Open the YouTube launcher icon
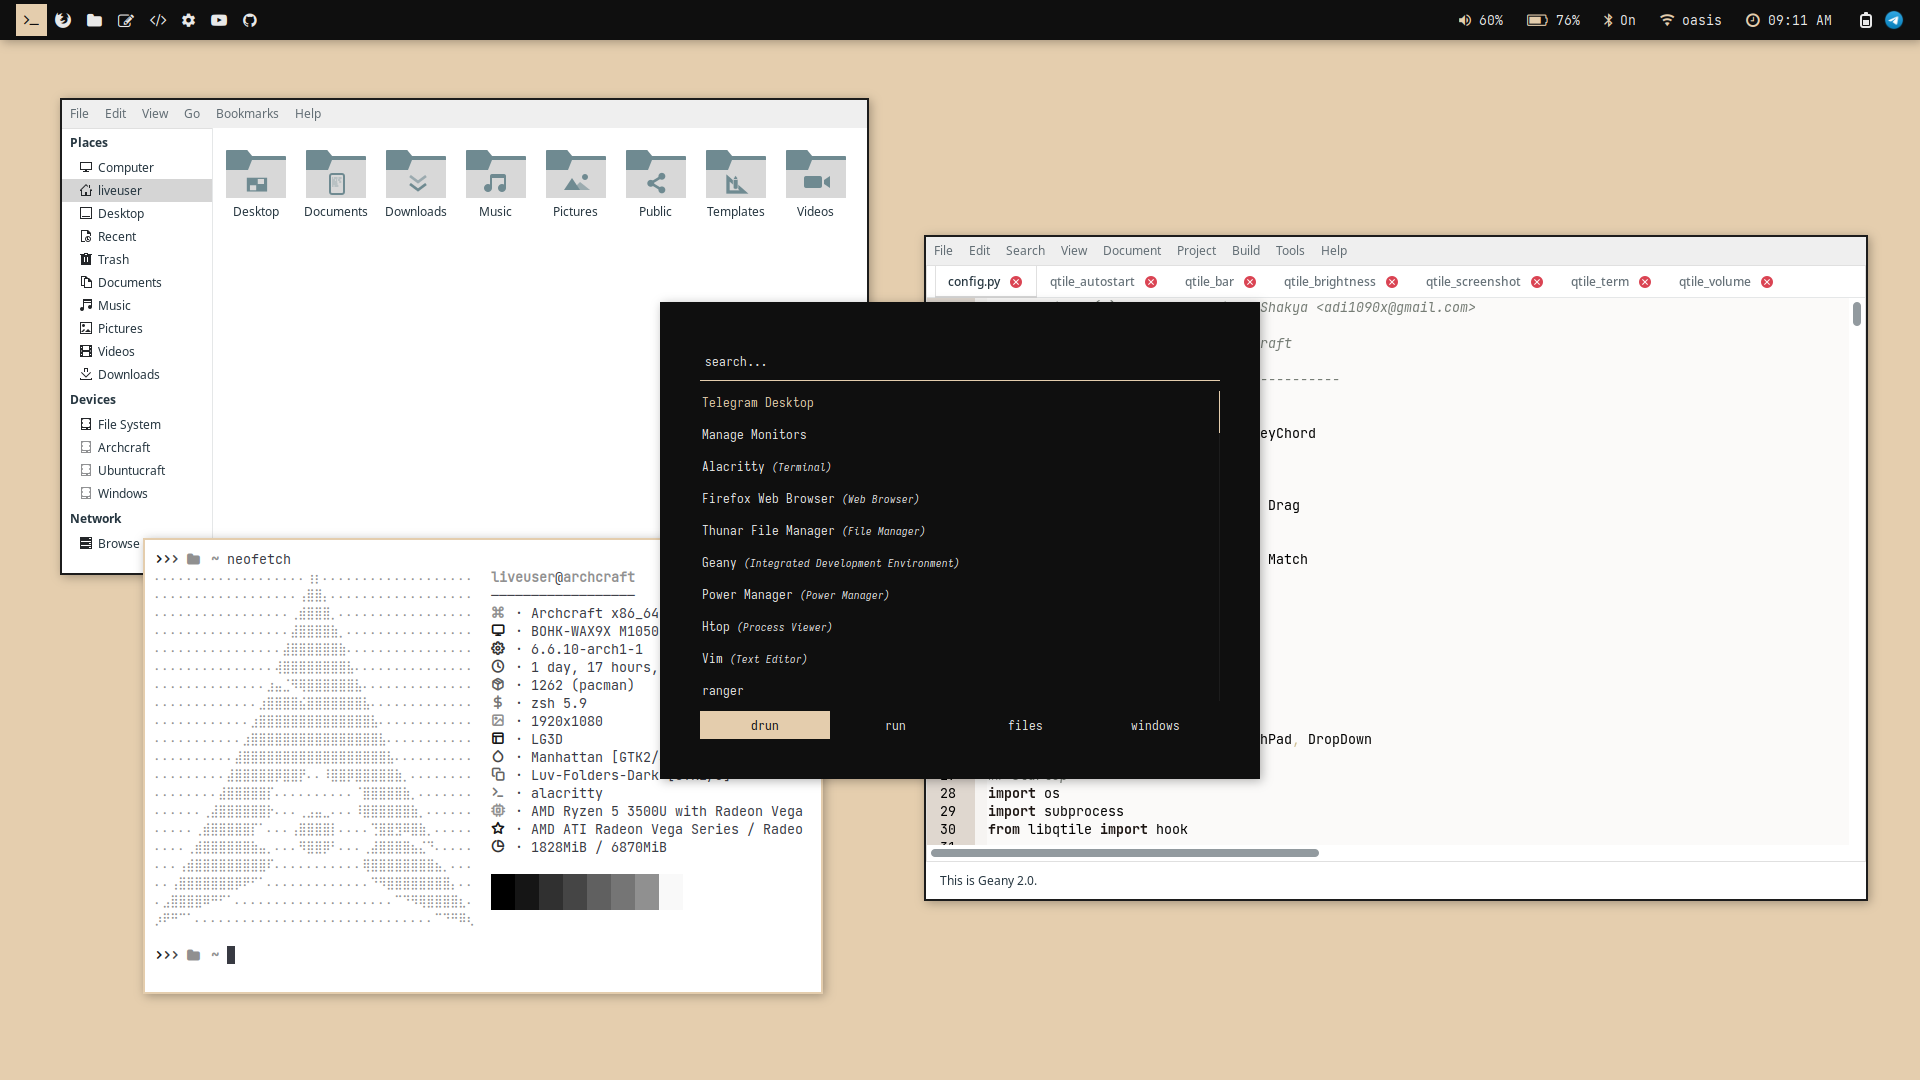 [219, 20]
